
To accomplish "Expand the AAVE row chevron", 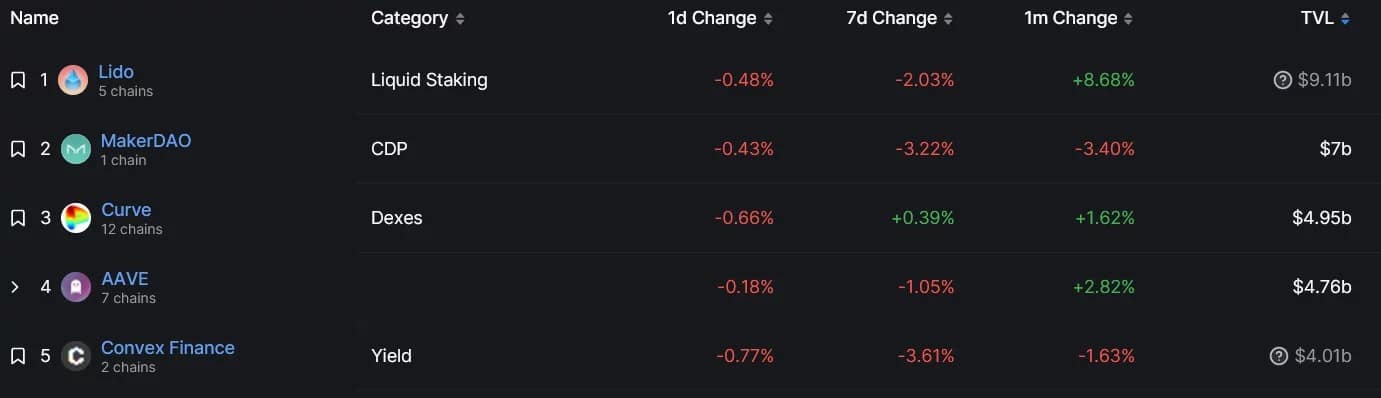I will pyautogui.click(x=15, y=287).
